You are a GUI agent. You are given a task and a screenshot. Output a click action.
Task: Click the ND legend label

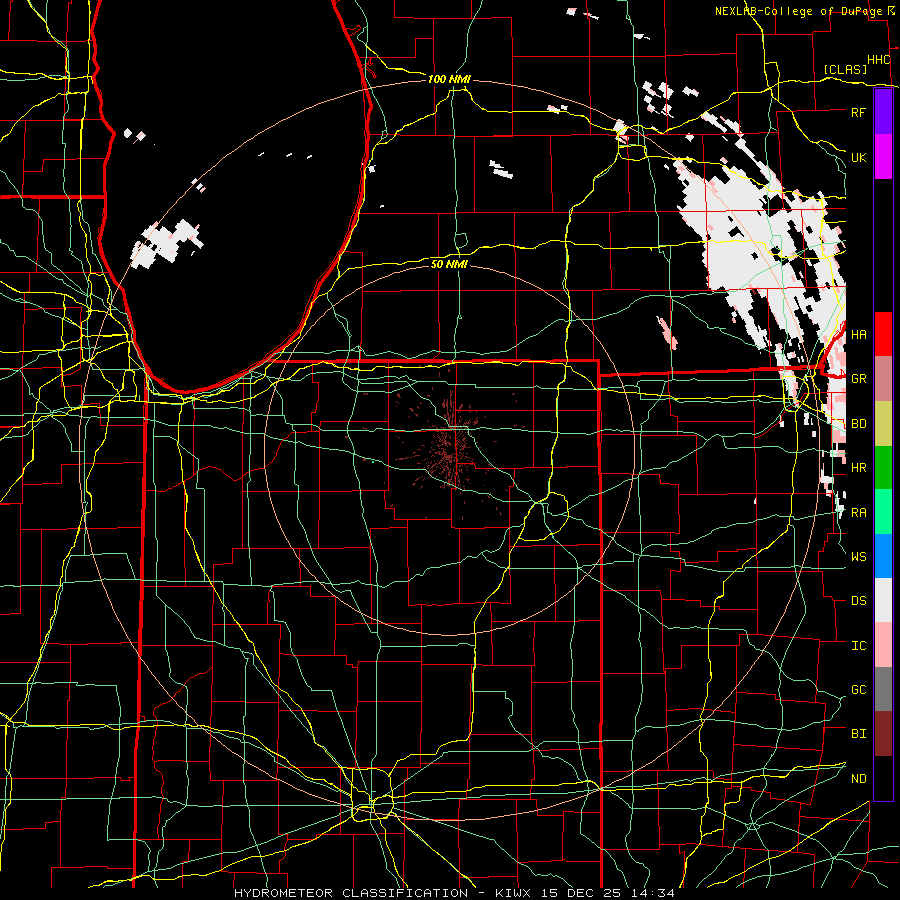click(858, 779)
